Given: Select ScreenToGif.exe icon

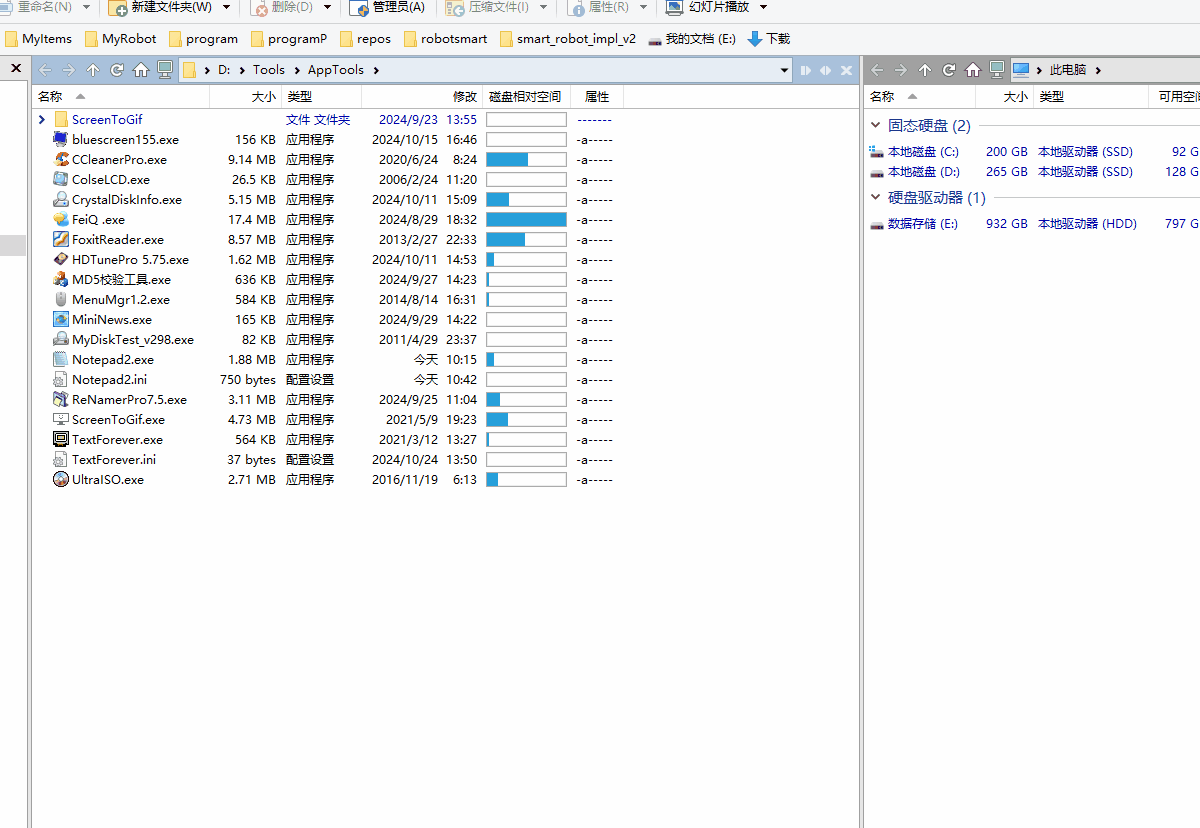Looking at the screenshot, I should point(62,420).
